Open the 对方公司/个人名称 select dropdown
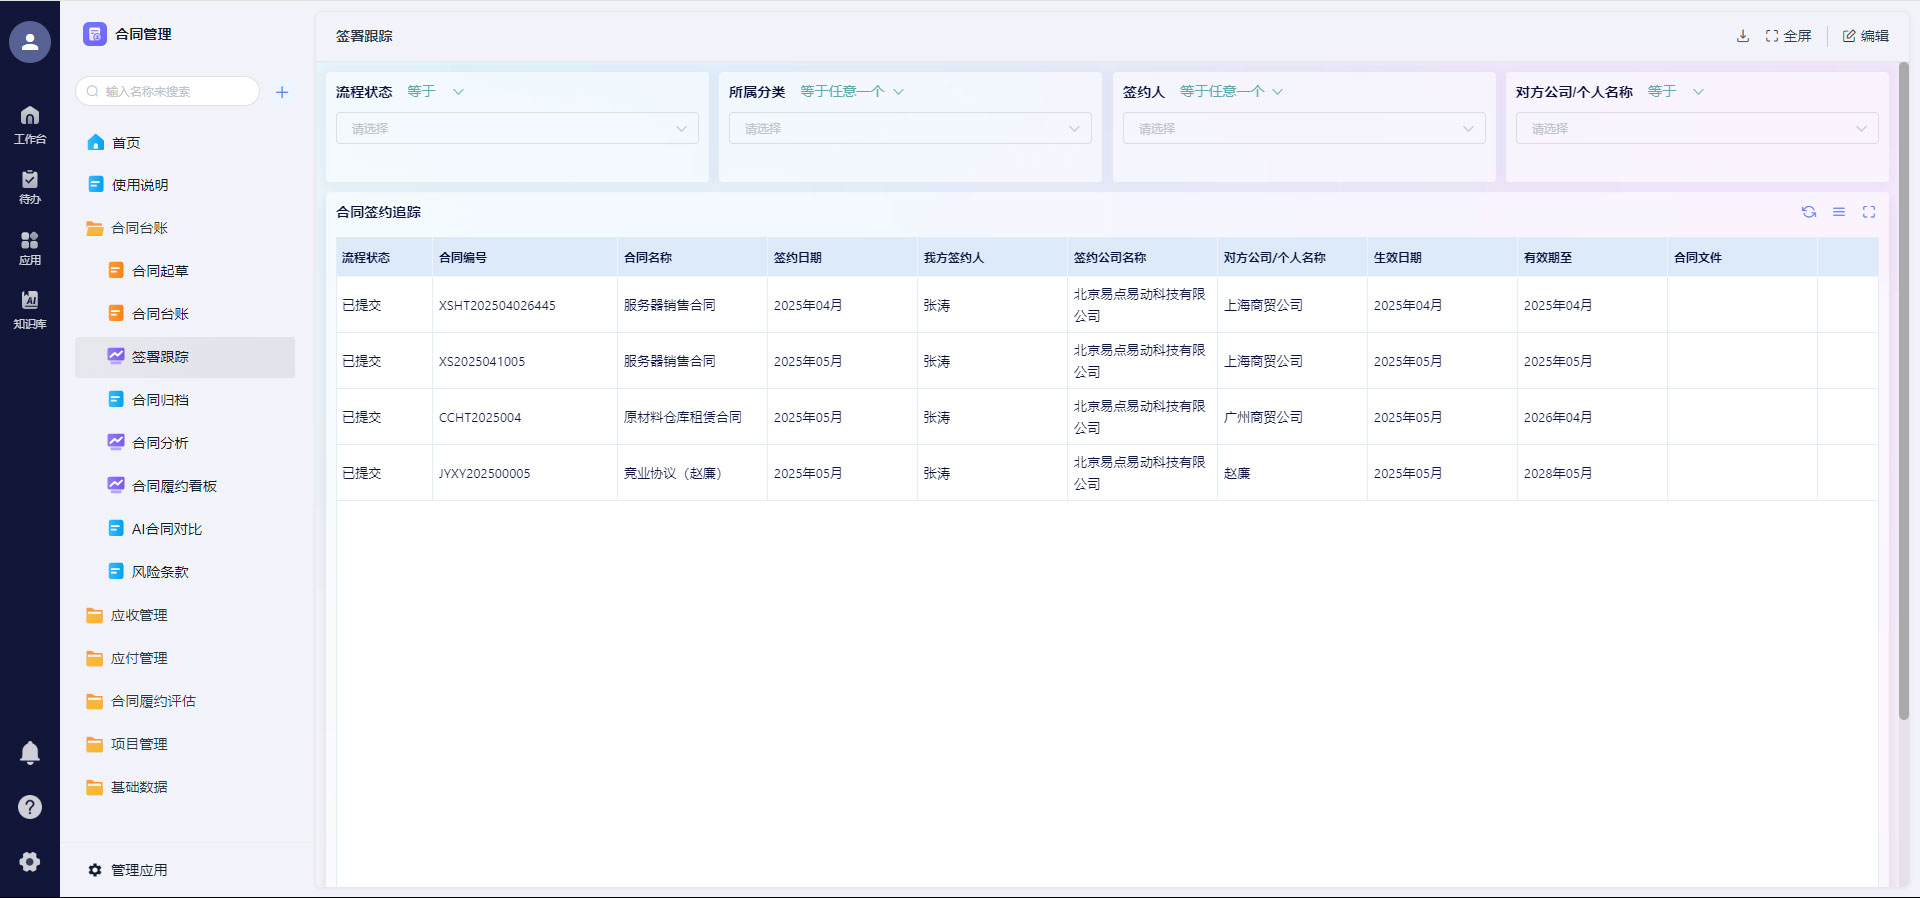This screenshot has height=898, width=1920. point(1697,129)
